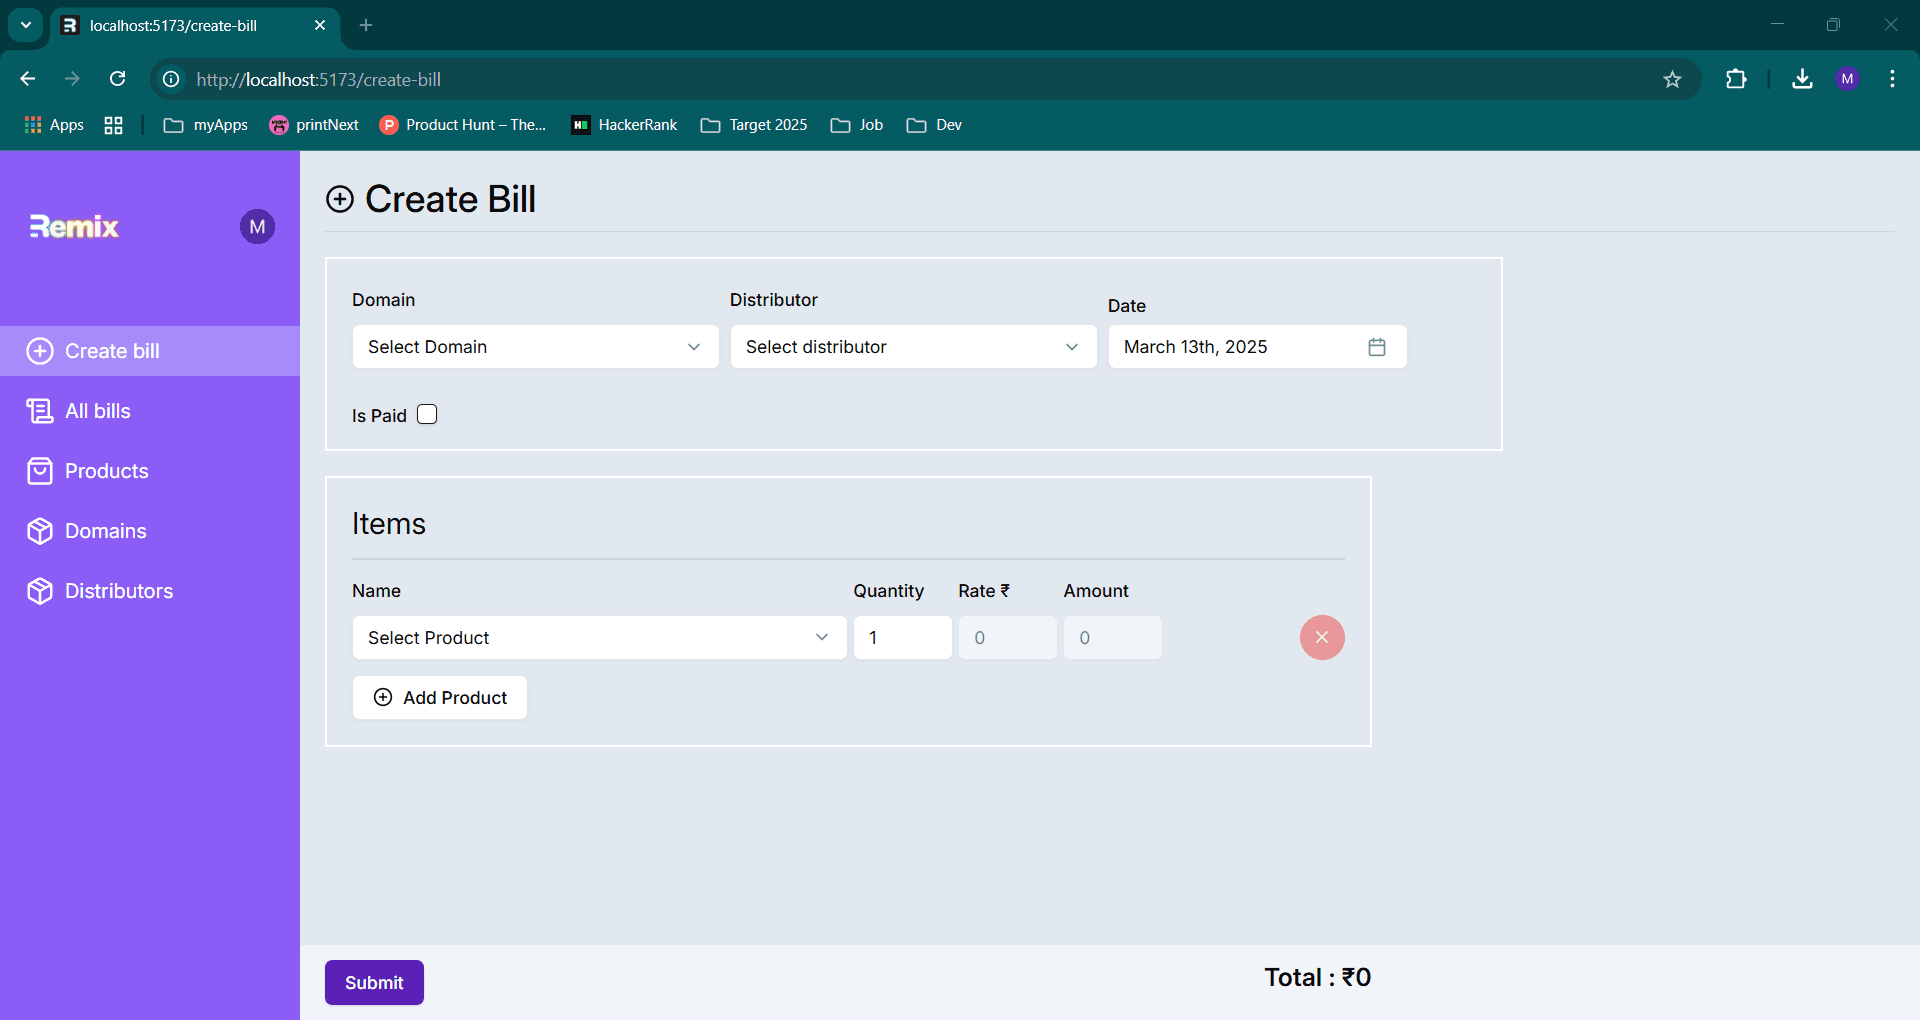Select the localhost:5173/create-bill tab

196,26
